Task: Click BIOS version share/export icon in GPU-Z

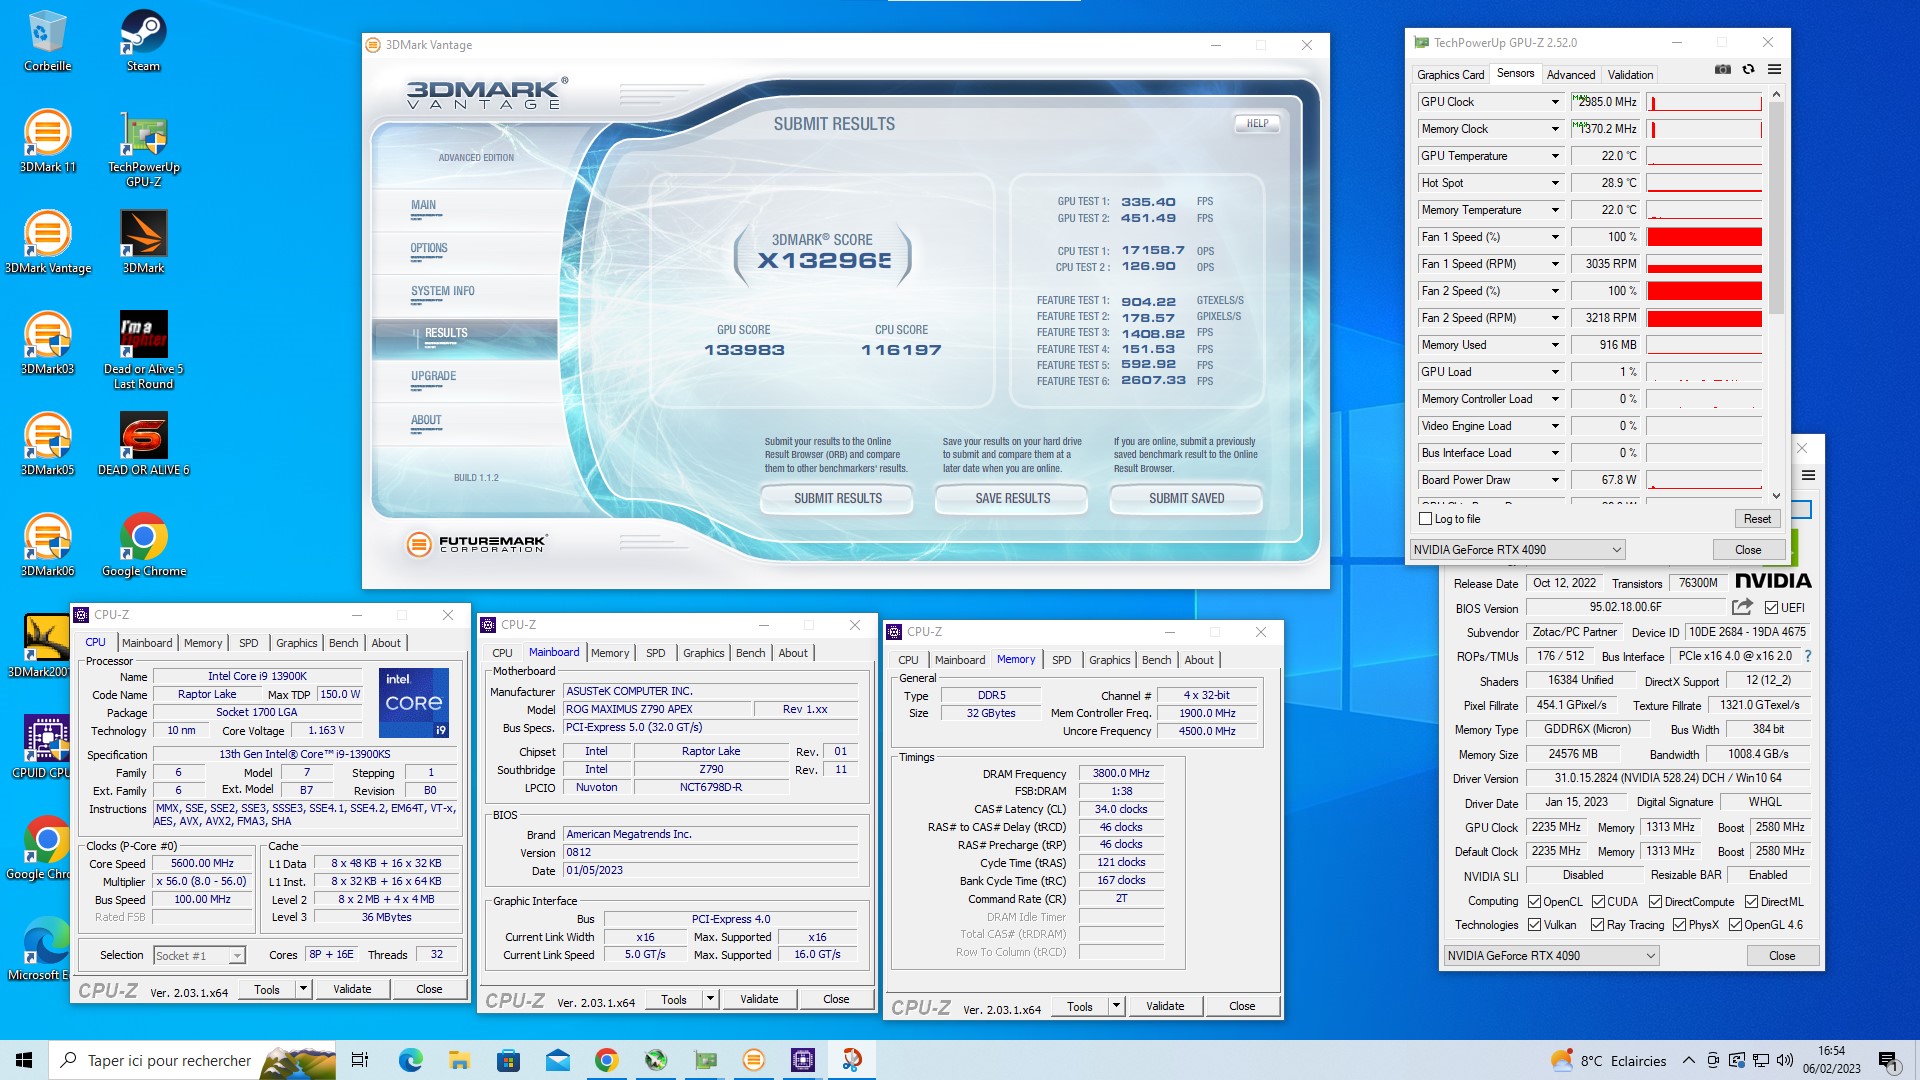Action: 1742,607
